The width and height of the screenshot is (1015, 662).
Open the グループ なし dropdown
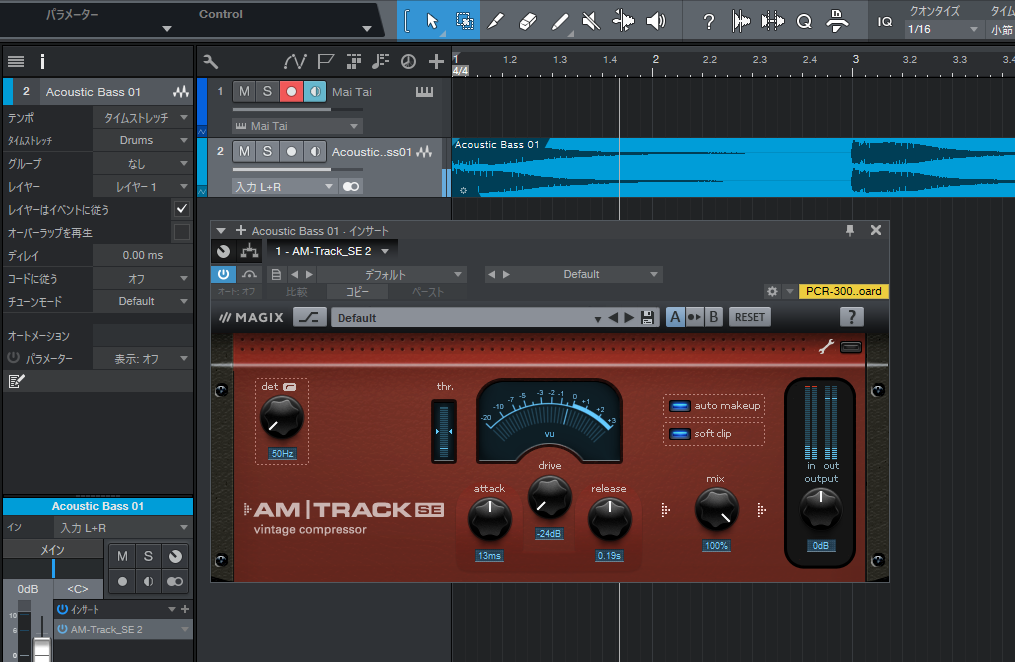142,164
